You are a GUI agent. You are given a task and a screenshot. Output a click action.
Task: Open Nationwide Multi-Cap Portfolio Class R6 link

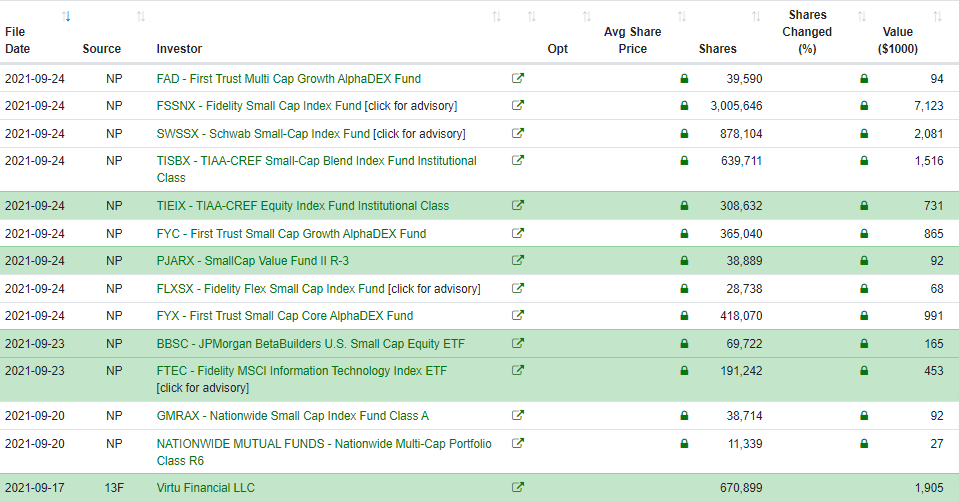(324, 451)
